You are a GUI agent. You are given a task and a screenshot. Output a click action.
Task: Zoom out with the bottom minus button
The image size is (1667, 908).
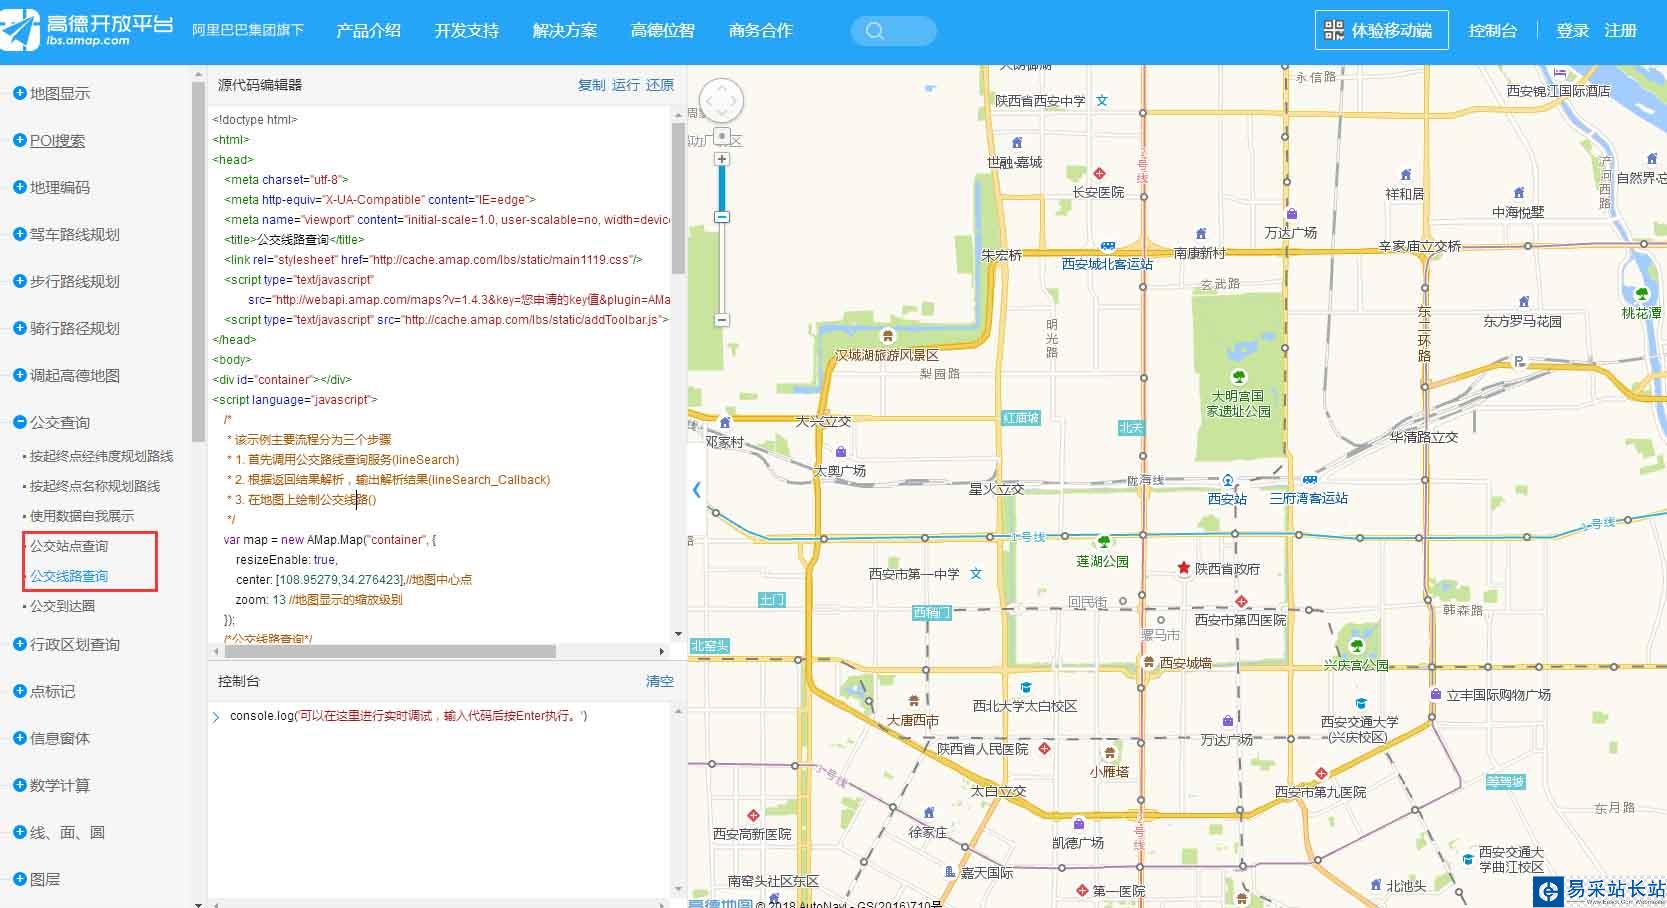point(722,320)
